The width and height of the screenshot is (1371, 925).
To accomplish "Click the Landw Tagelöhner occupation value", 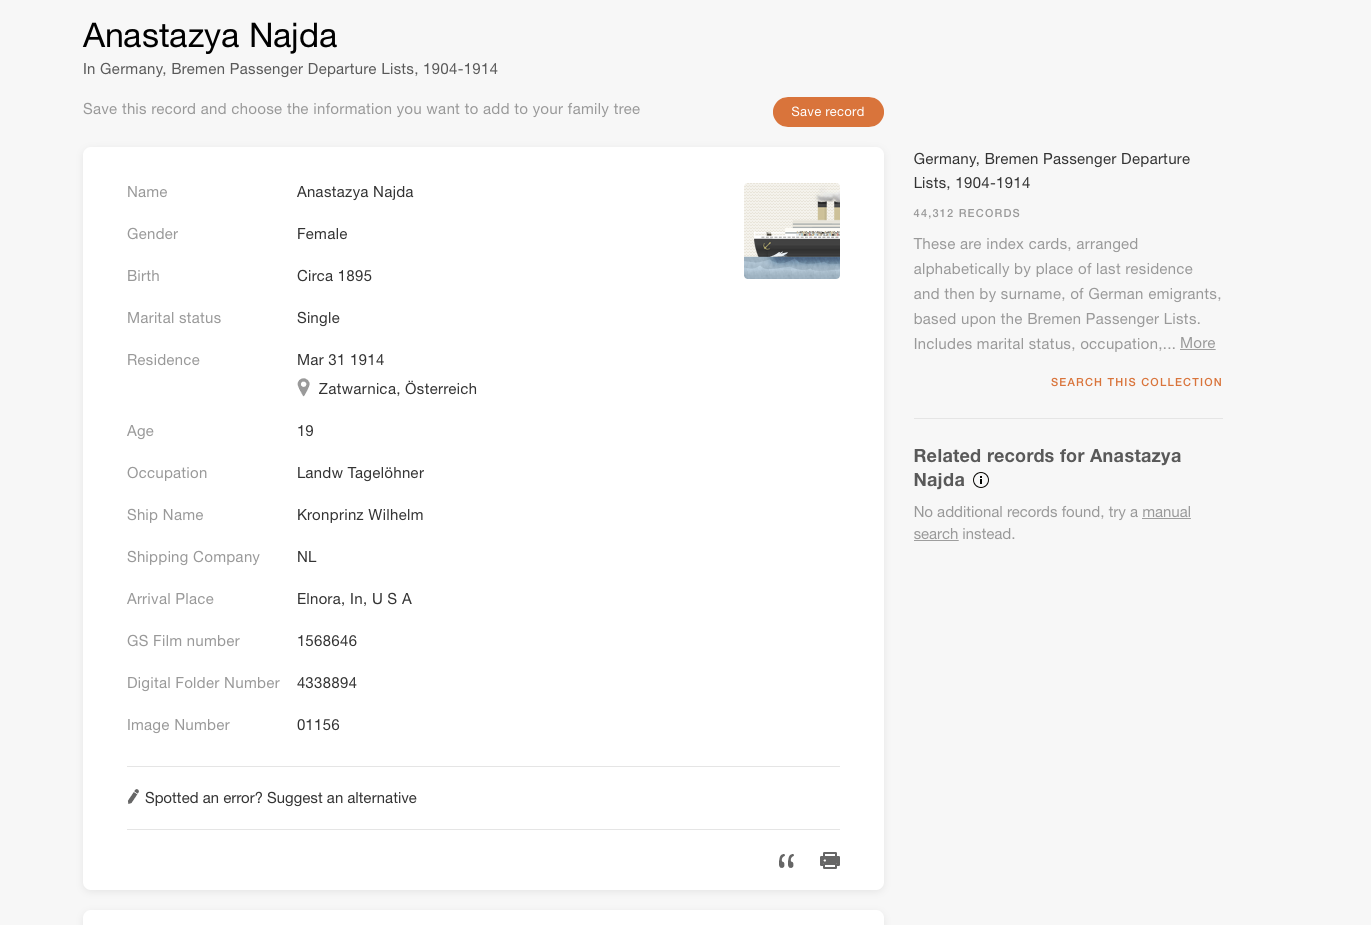I will click(360, 473).
